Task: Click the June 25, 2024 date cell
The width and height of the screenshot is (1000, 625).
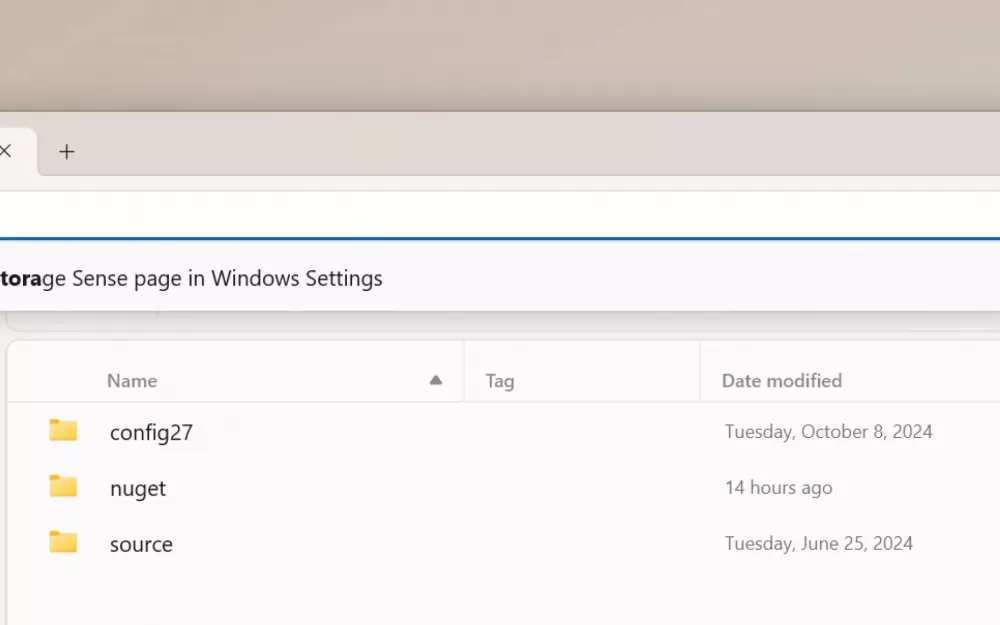Action: (x=818, y=544)
